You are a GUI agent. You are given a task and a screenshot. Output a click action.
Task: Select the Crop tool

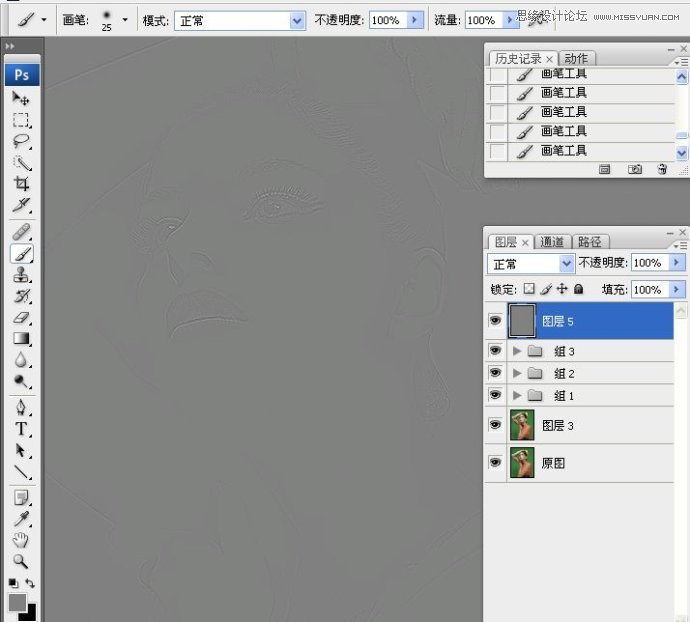[21, 184]
